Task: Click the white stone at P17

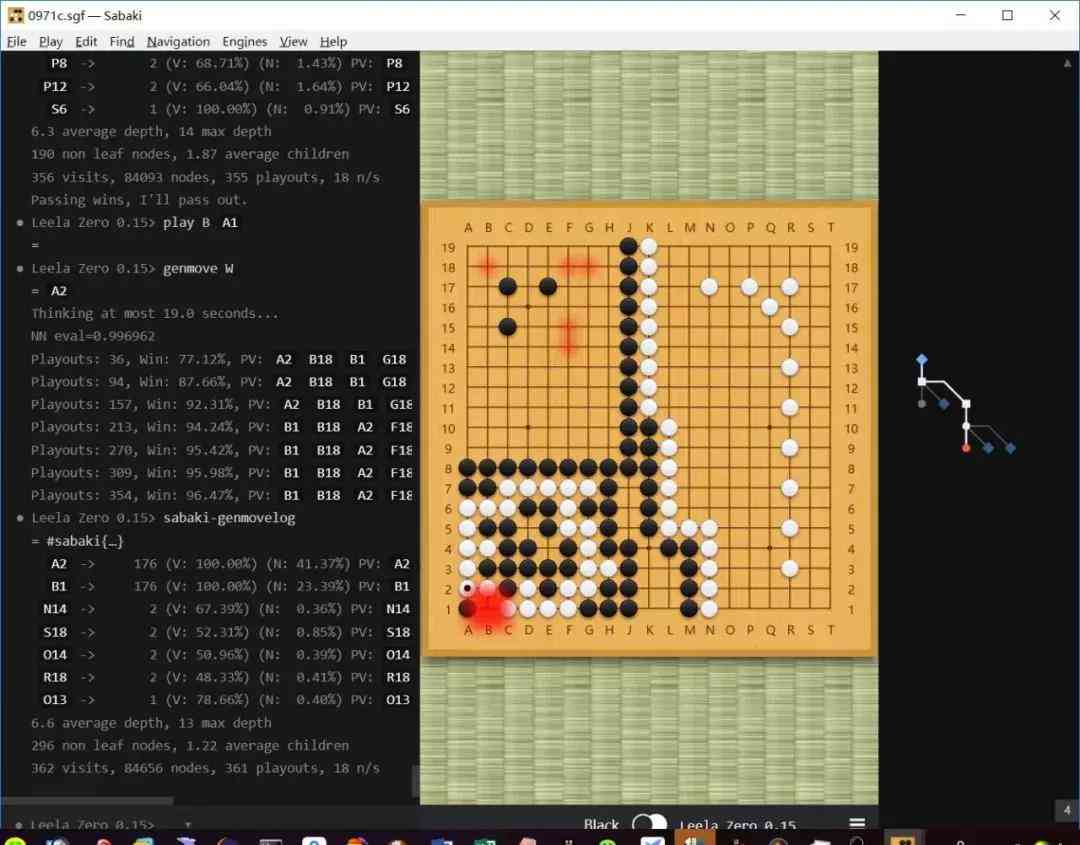Action: point(749,286)
